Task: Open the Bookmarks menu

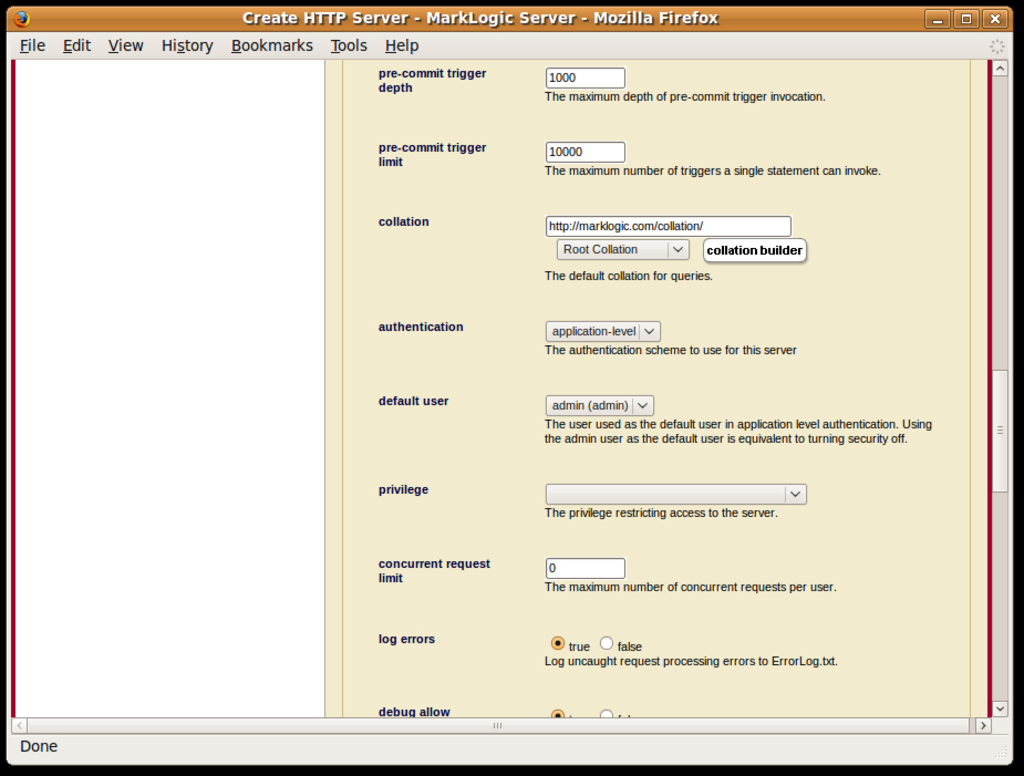Action: (x=272, y=46)
